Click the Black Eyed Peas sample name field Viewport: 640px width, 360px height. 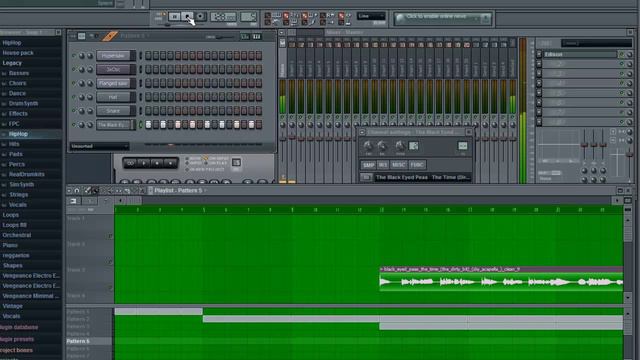coord(422,177)
